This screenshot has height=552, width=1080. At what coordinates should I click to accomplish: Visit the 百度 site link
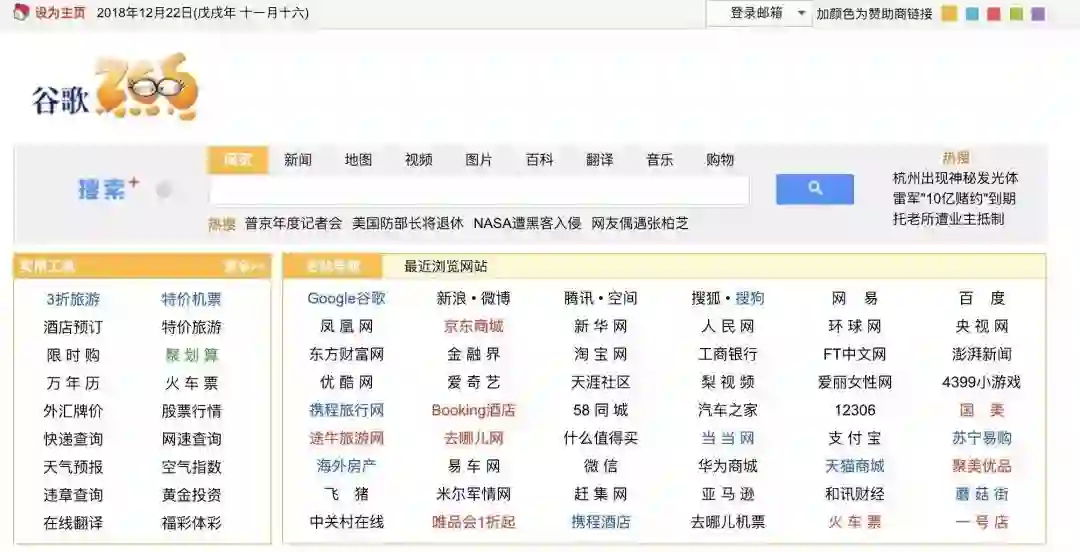982,298
